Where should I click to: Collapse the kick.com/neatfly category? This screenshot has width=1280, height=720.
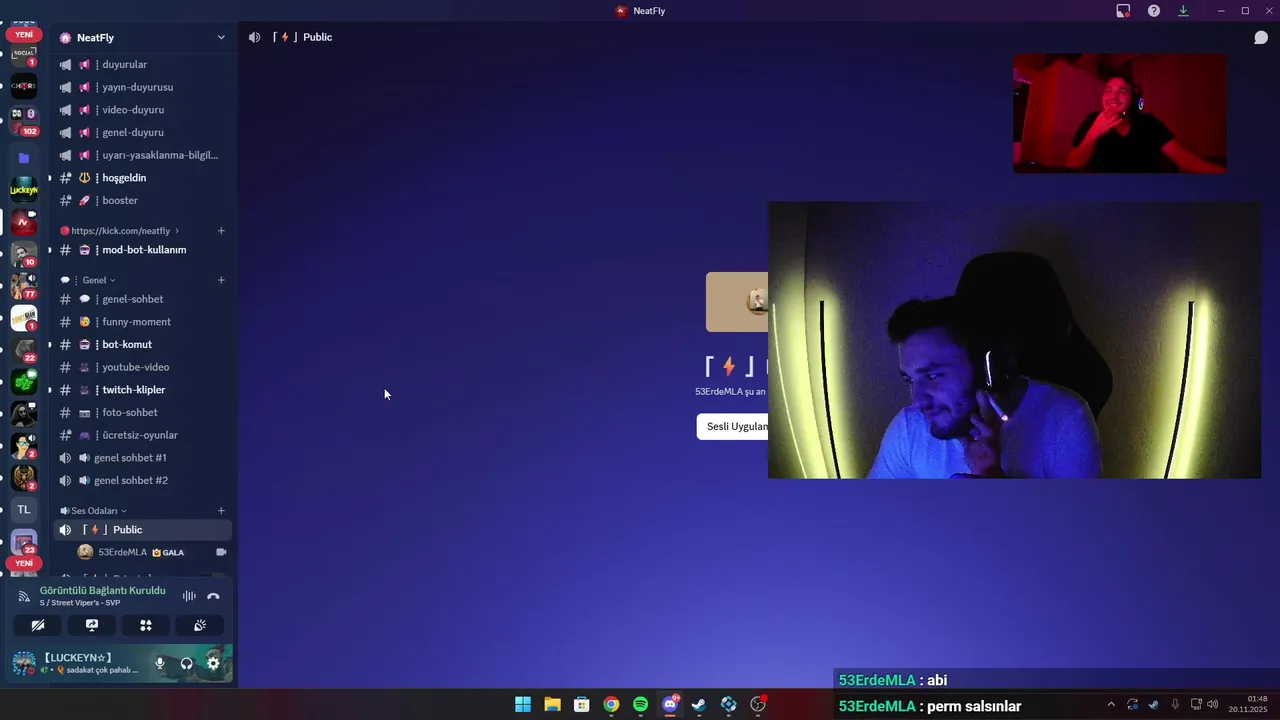click(120, 231)
